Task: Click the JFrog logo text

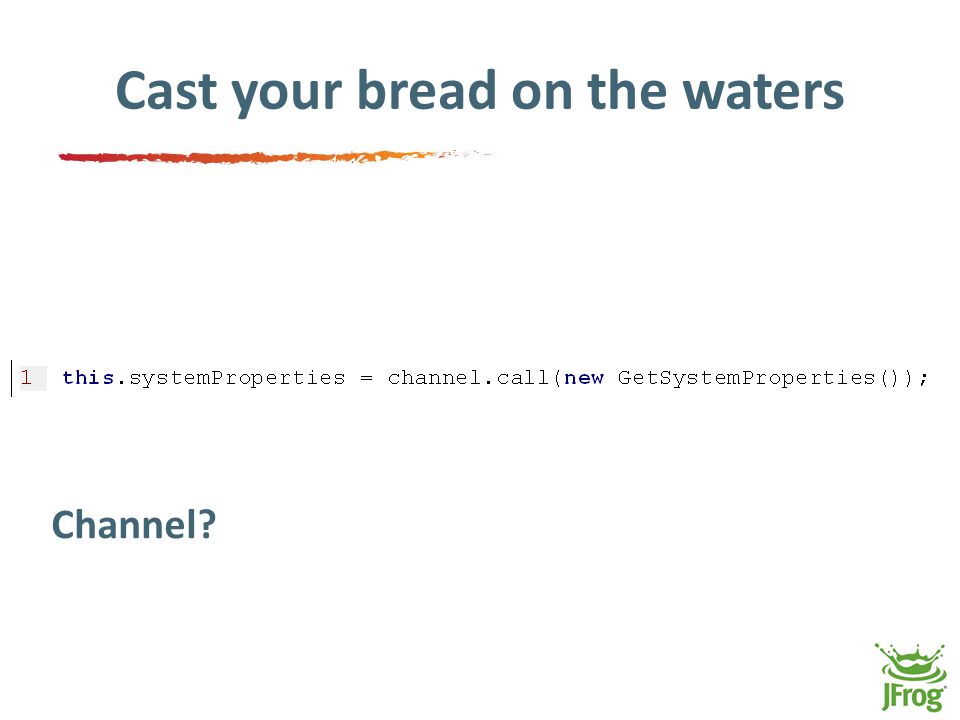Action: (913, 697)
